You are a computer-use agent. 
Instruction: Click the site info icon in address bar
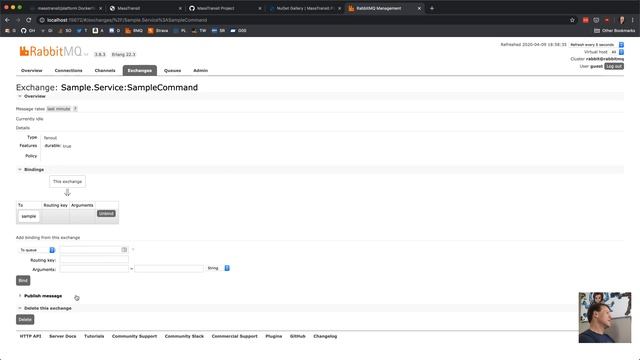pos(42,20)
